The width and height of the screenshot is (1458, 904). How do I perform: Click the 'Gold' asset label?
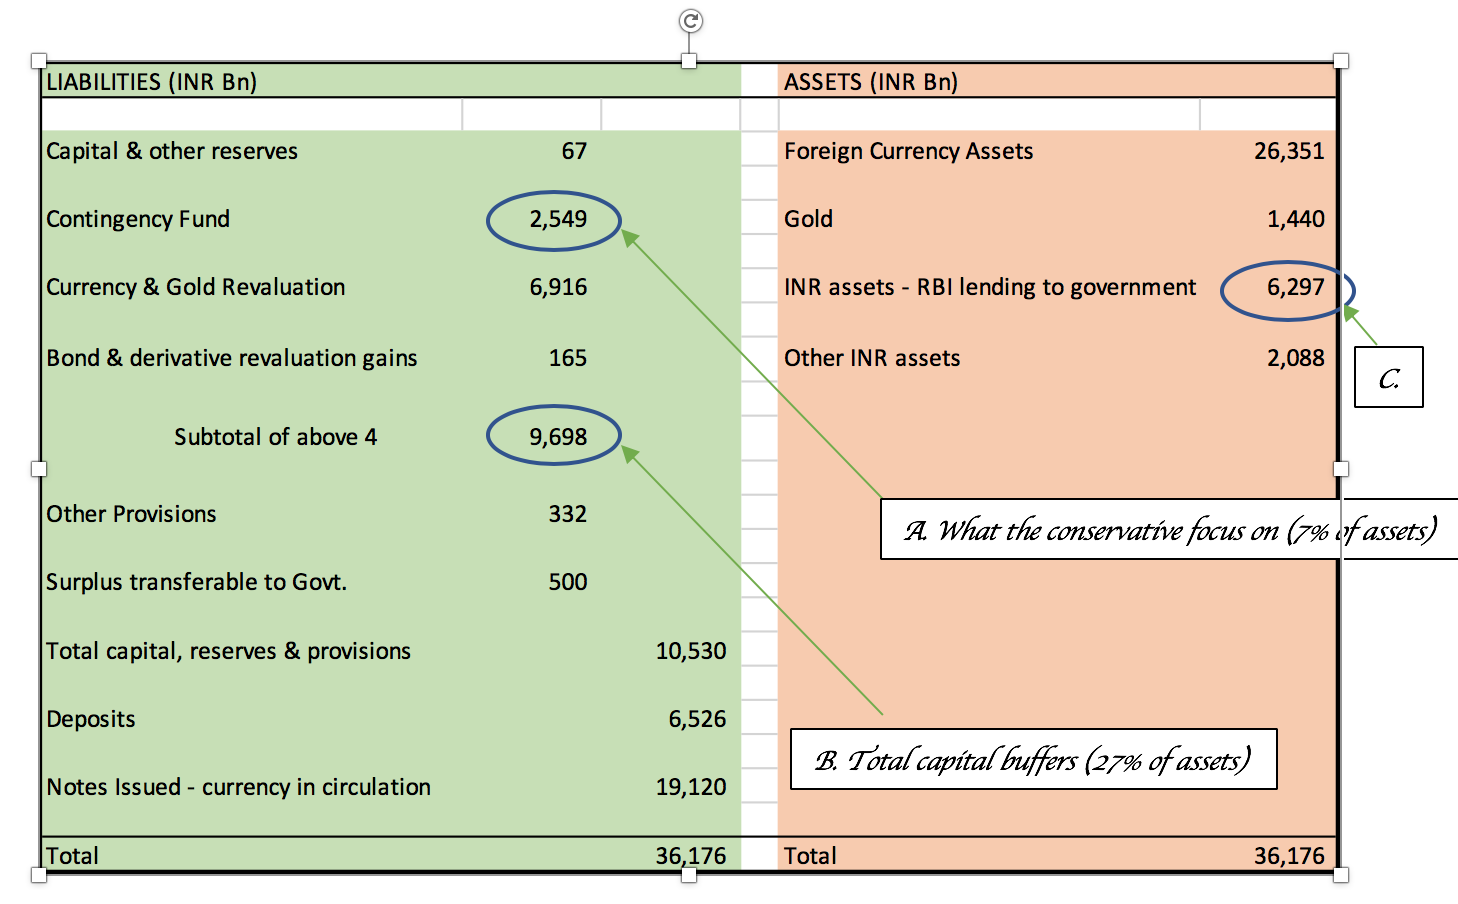pyautogui.click(x=808, y=219)
